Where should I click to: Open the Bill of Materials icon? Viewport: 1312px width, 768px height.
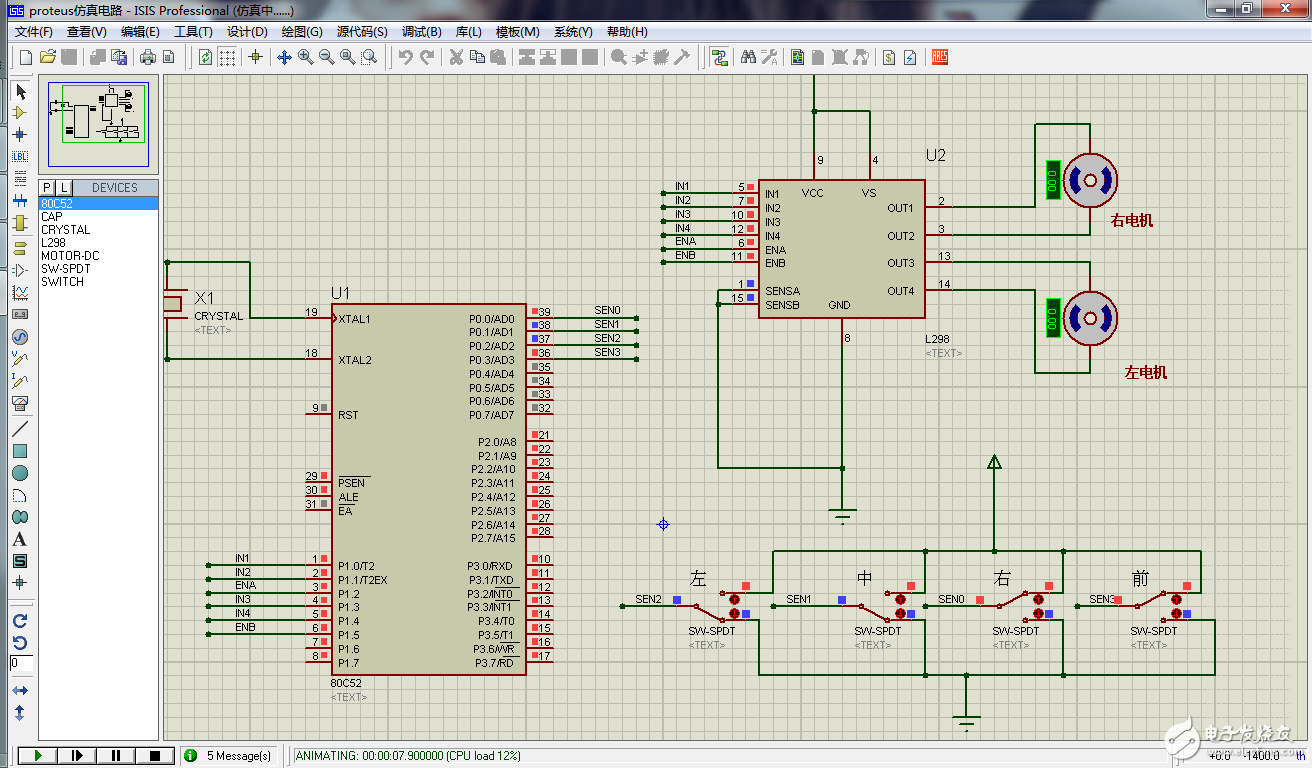[x=887, y=57]
